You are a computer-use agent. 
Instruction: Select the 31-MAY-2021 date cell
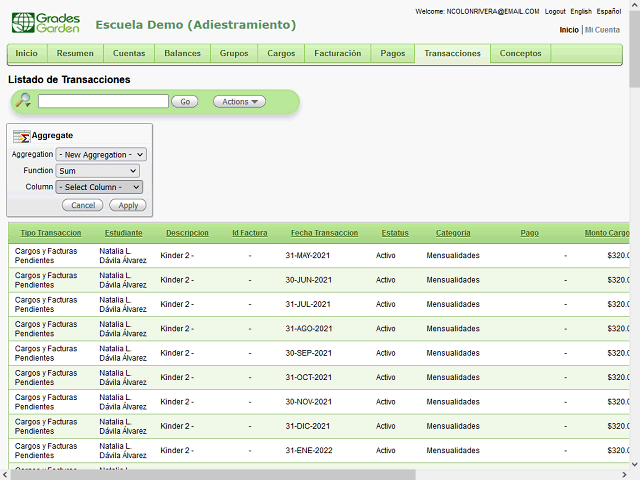pyautogui.click(x=308, y=256)
